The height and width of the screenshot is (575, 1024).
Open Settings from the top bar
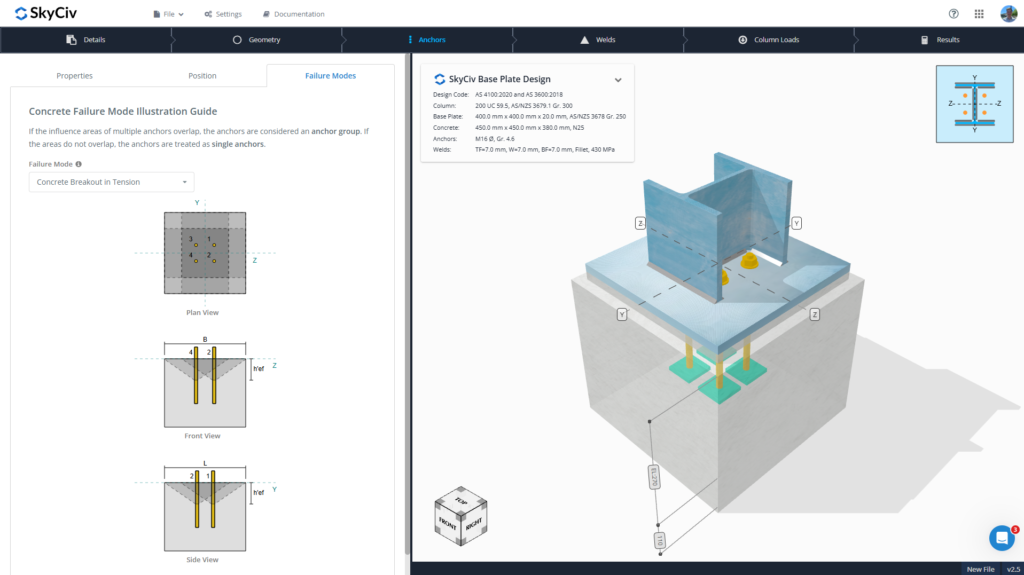tap(223, 14)
